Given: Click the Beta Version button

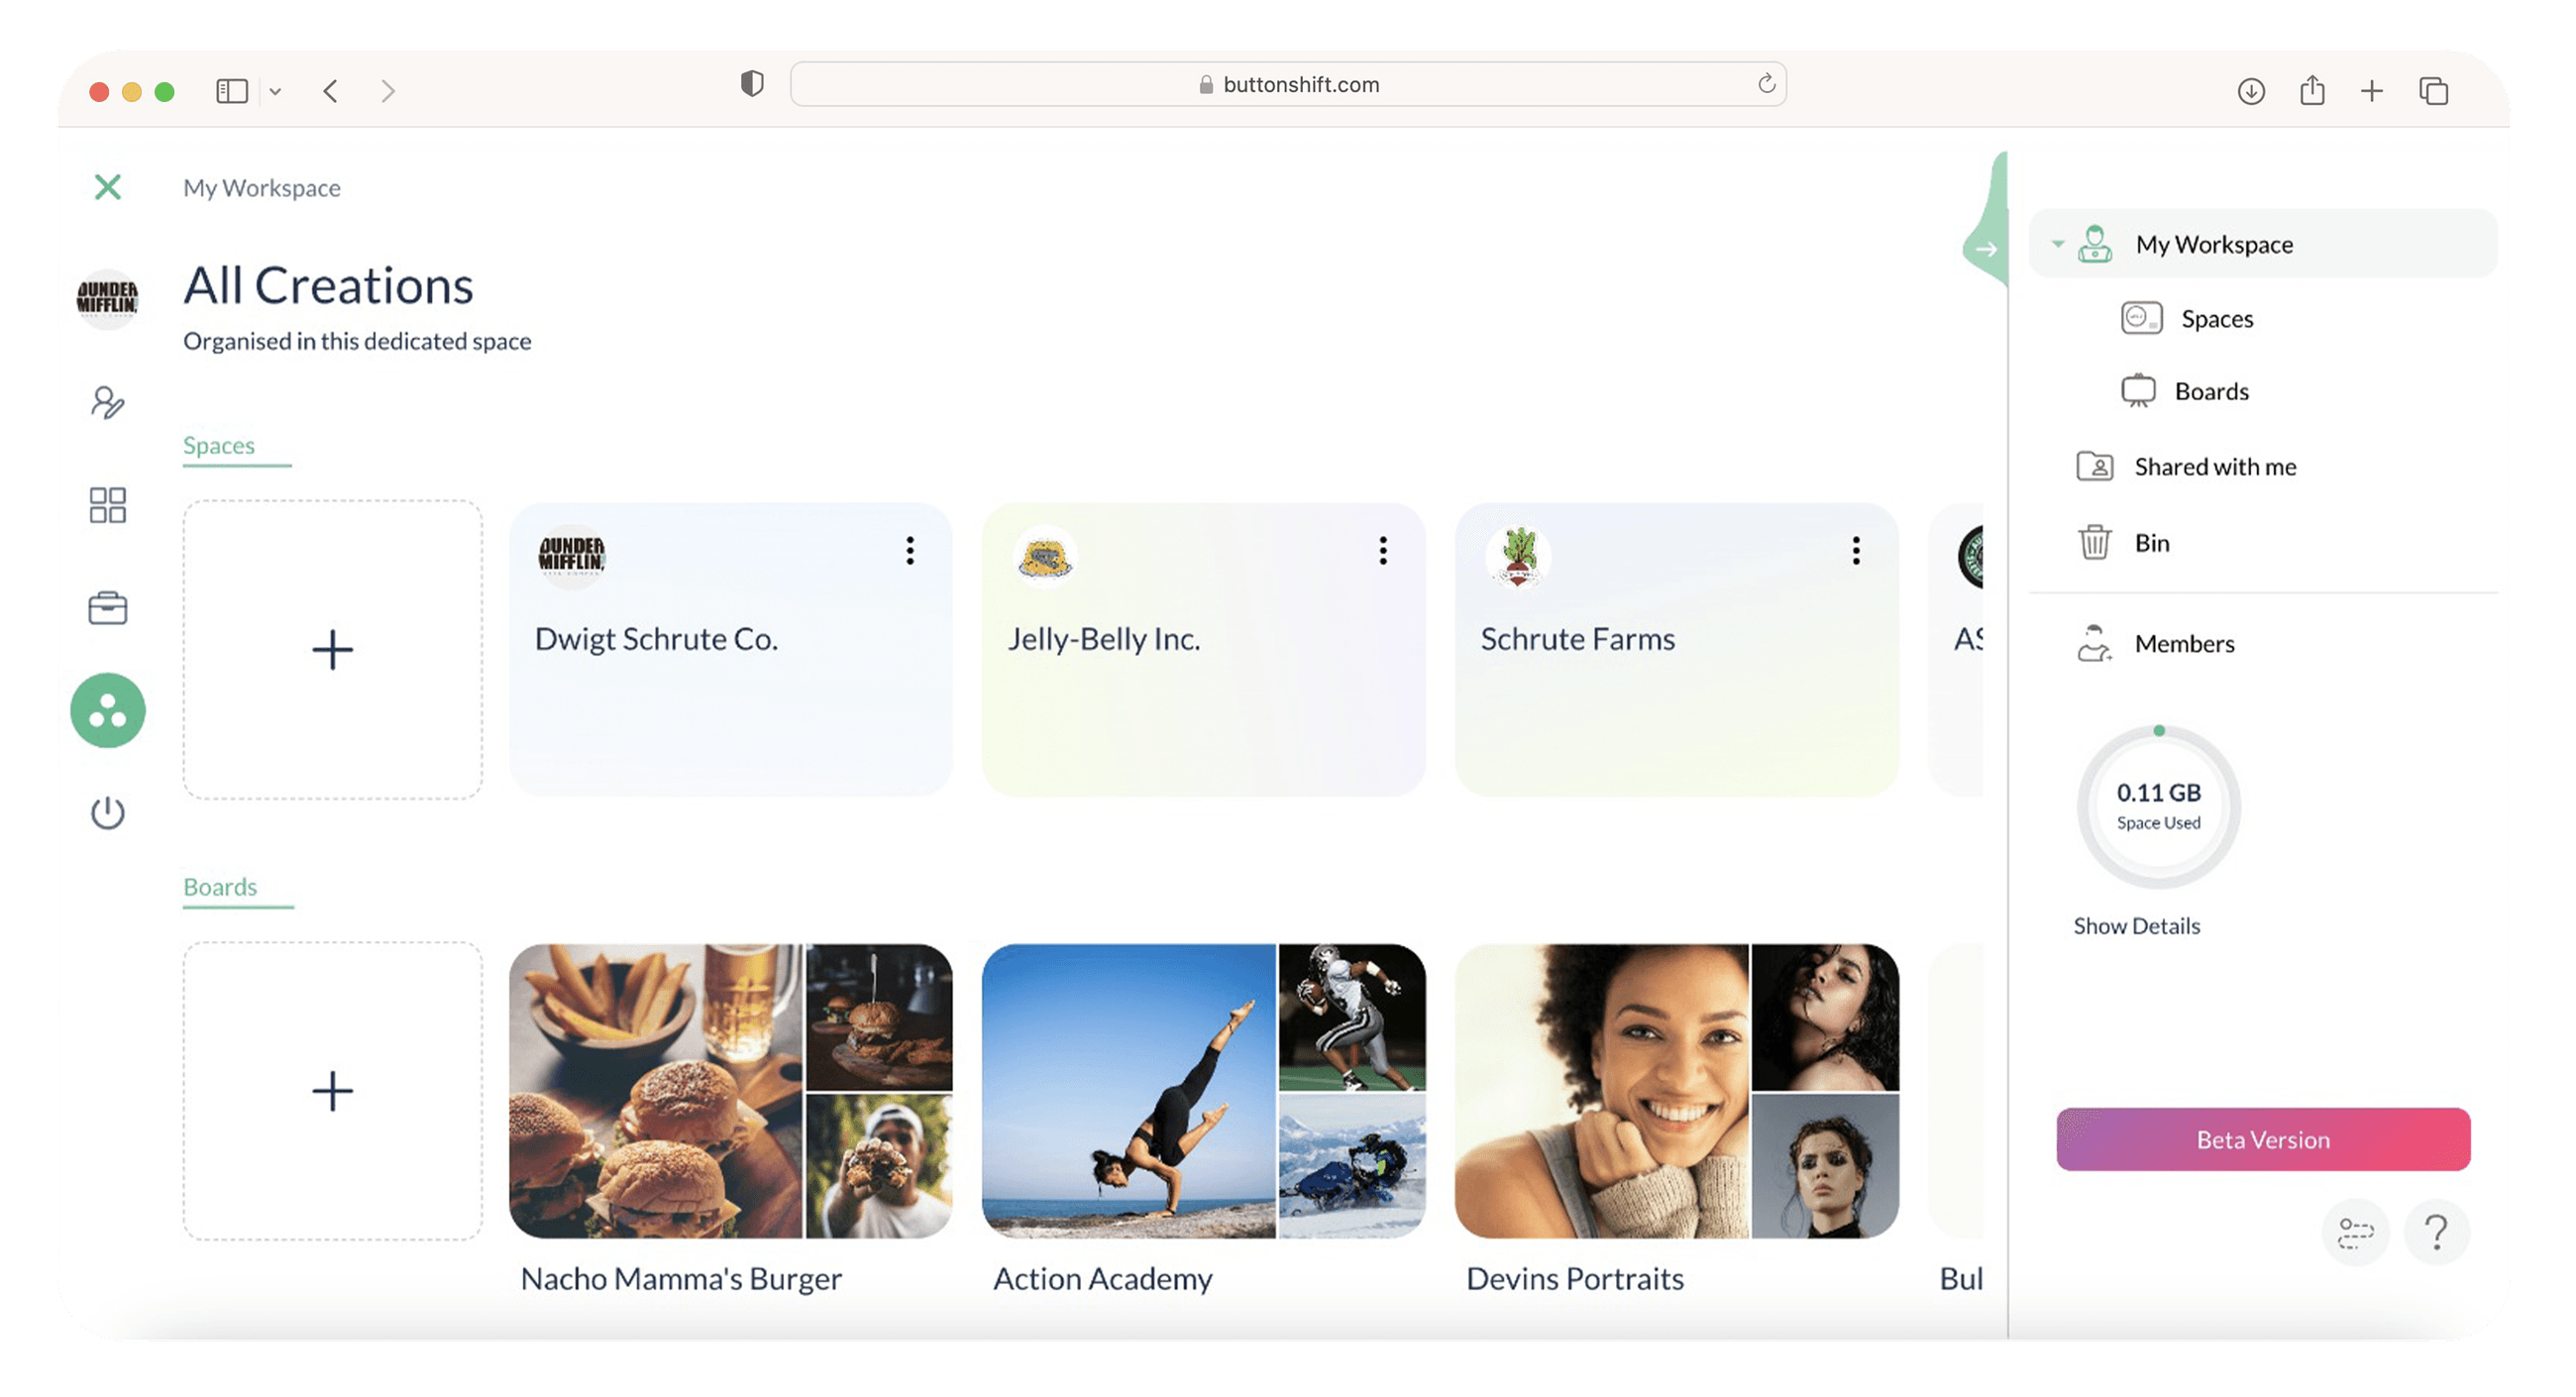Looking at the screenshot, I should click(x=2263, y=1139).
